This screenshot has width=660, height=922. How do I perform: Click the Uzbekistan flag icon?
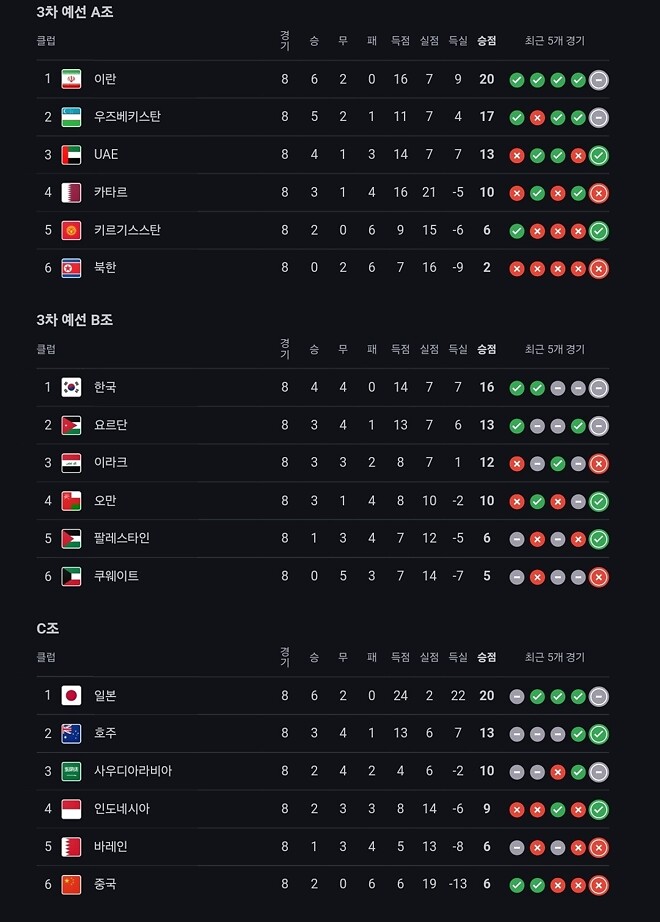71,117
